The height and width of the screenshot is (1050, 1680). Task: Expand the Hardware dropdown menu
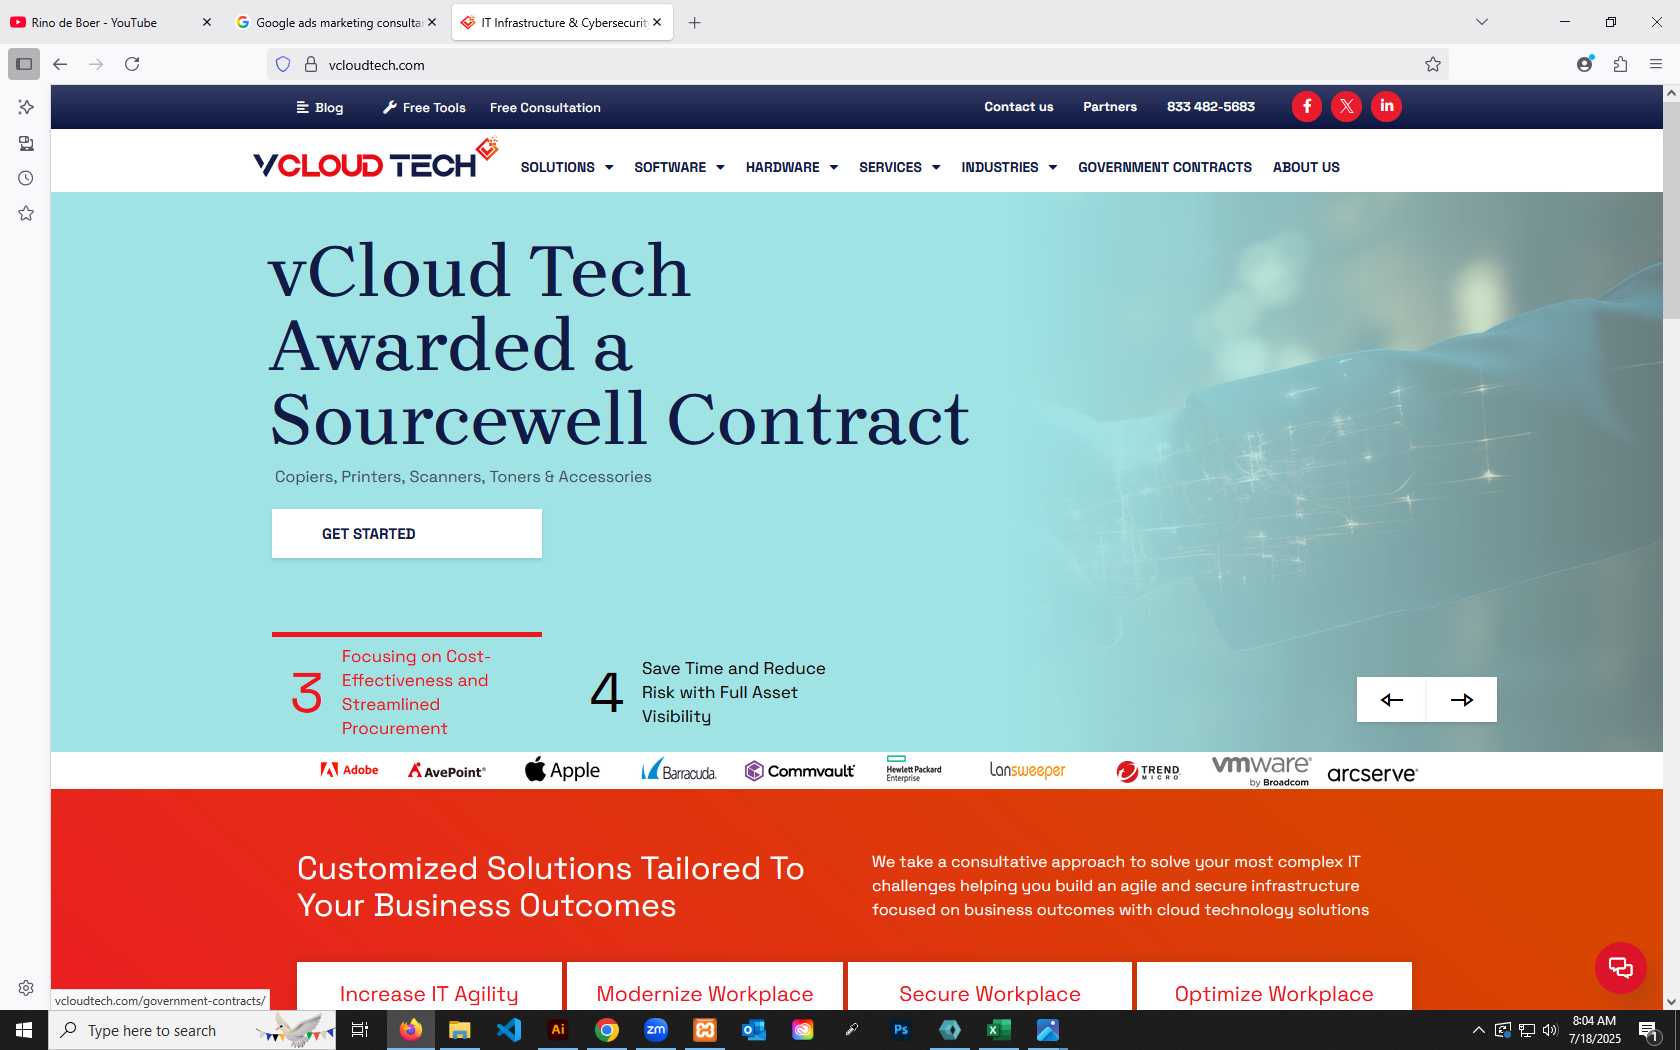(792, 167)
